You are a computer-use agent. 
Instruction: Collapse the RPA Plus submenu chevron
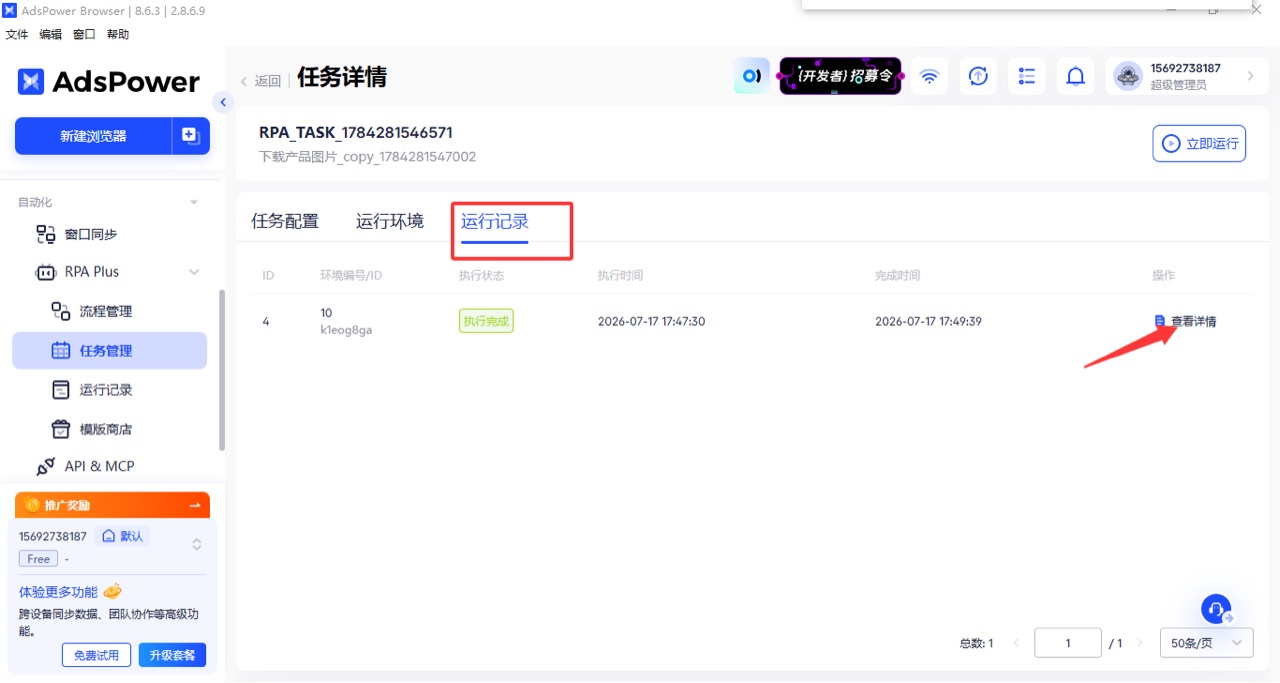click(x=194, y=272)
